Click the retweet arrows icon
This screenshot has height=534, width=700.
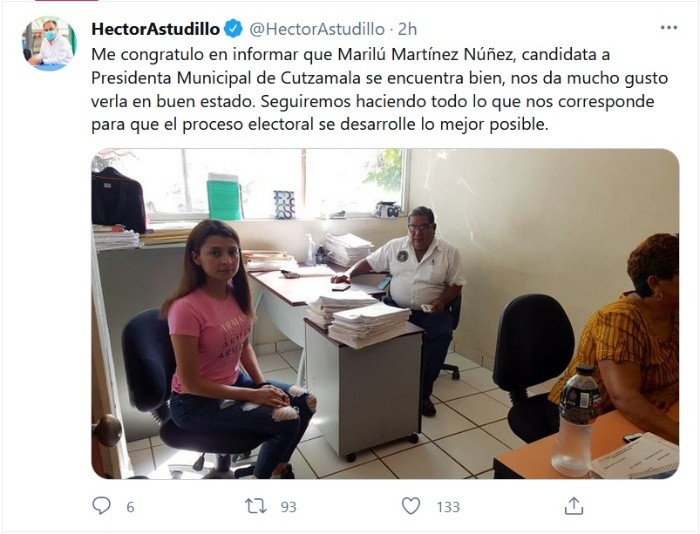tap(256, 506)
